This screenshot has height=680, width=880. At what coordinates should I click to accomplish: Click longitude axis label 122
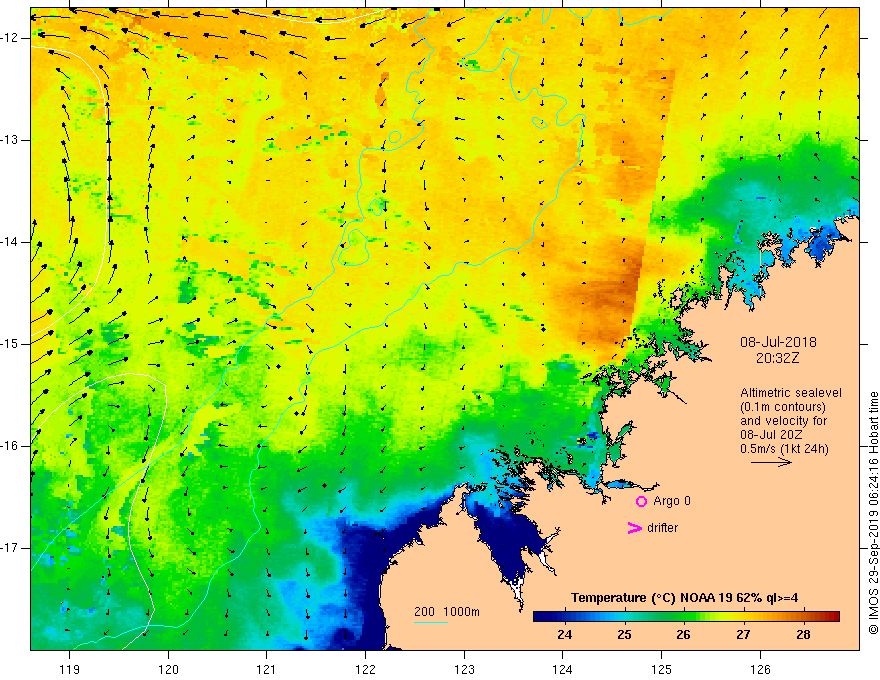pyautogui.click(x=365, y=669)
